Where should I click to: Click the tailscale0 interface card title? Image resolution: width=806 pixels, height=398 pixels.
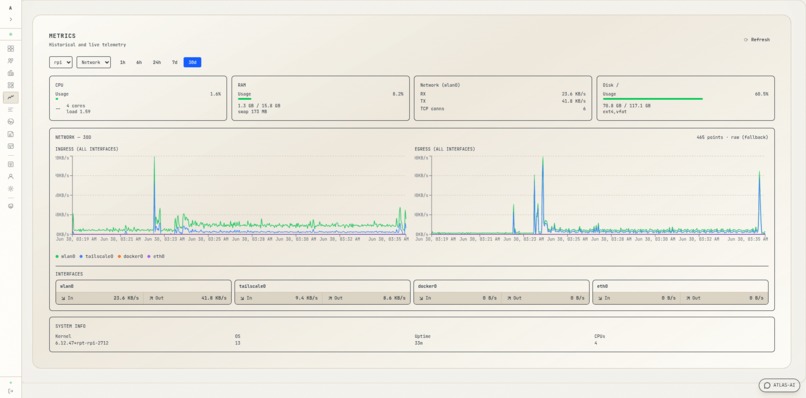pyautogui.click(x=252, y=286)
